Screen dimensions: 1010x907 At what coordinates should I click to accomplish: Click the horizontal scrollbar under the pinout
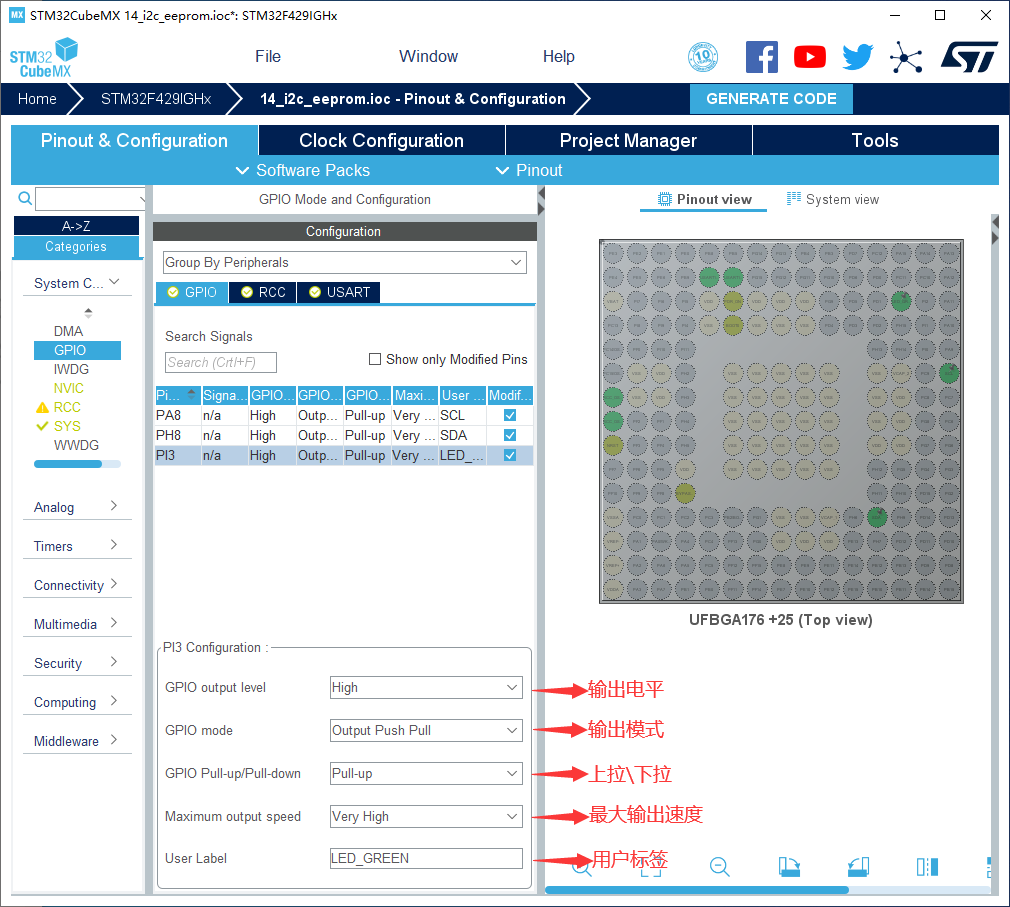tap(697, 890)
